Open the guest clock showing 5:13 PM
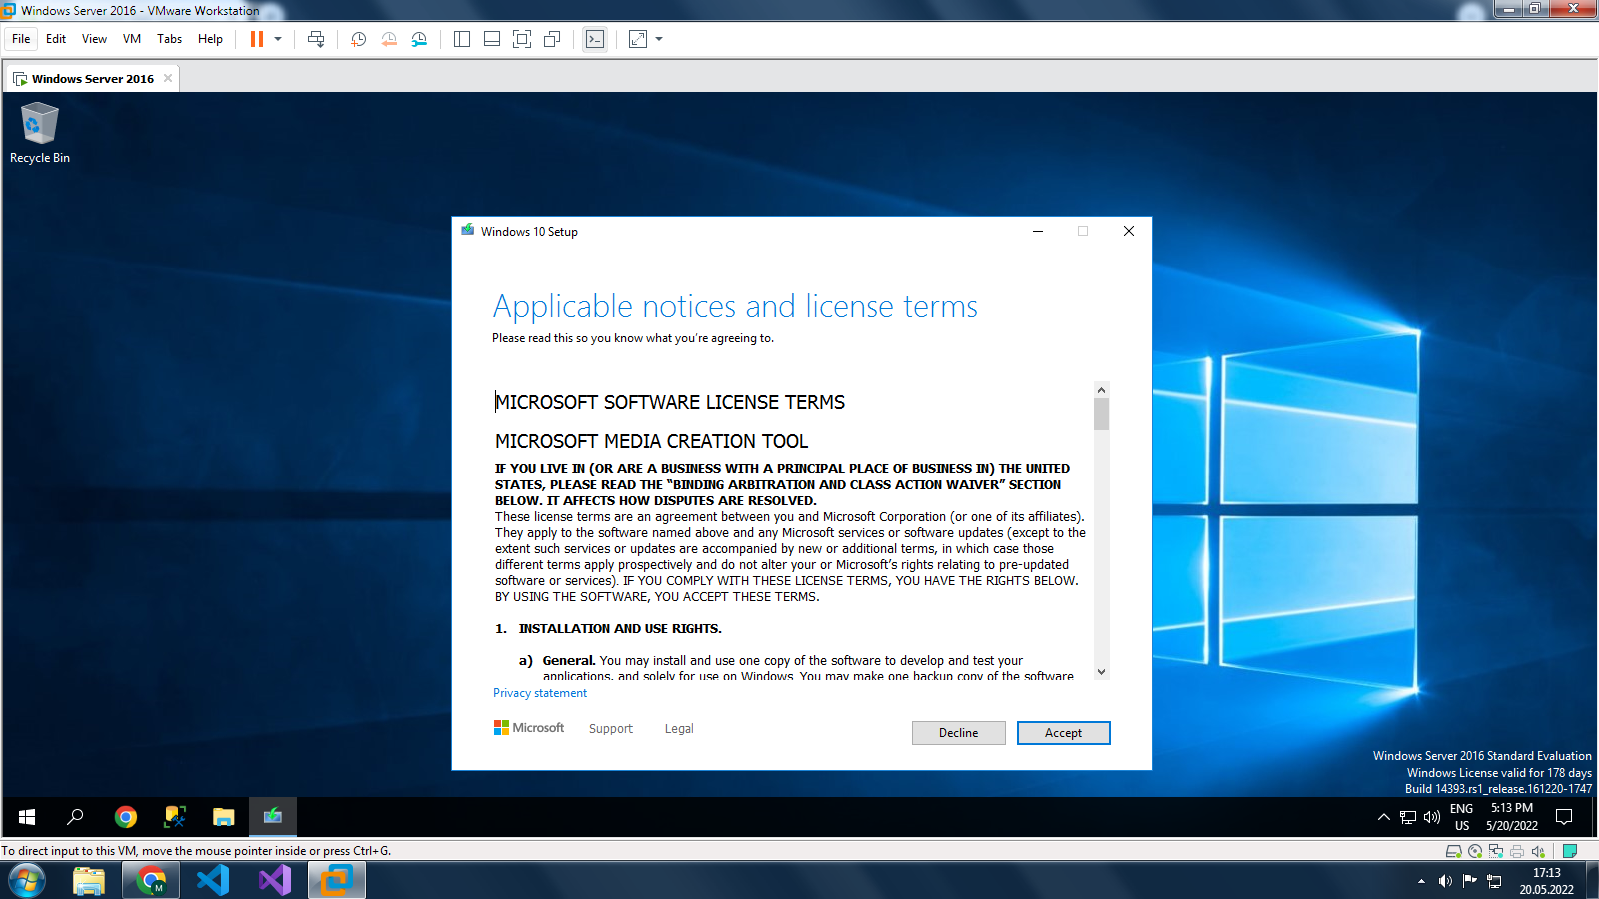1599x899 pixels. 1512,817
